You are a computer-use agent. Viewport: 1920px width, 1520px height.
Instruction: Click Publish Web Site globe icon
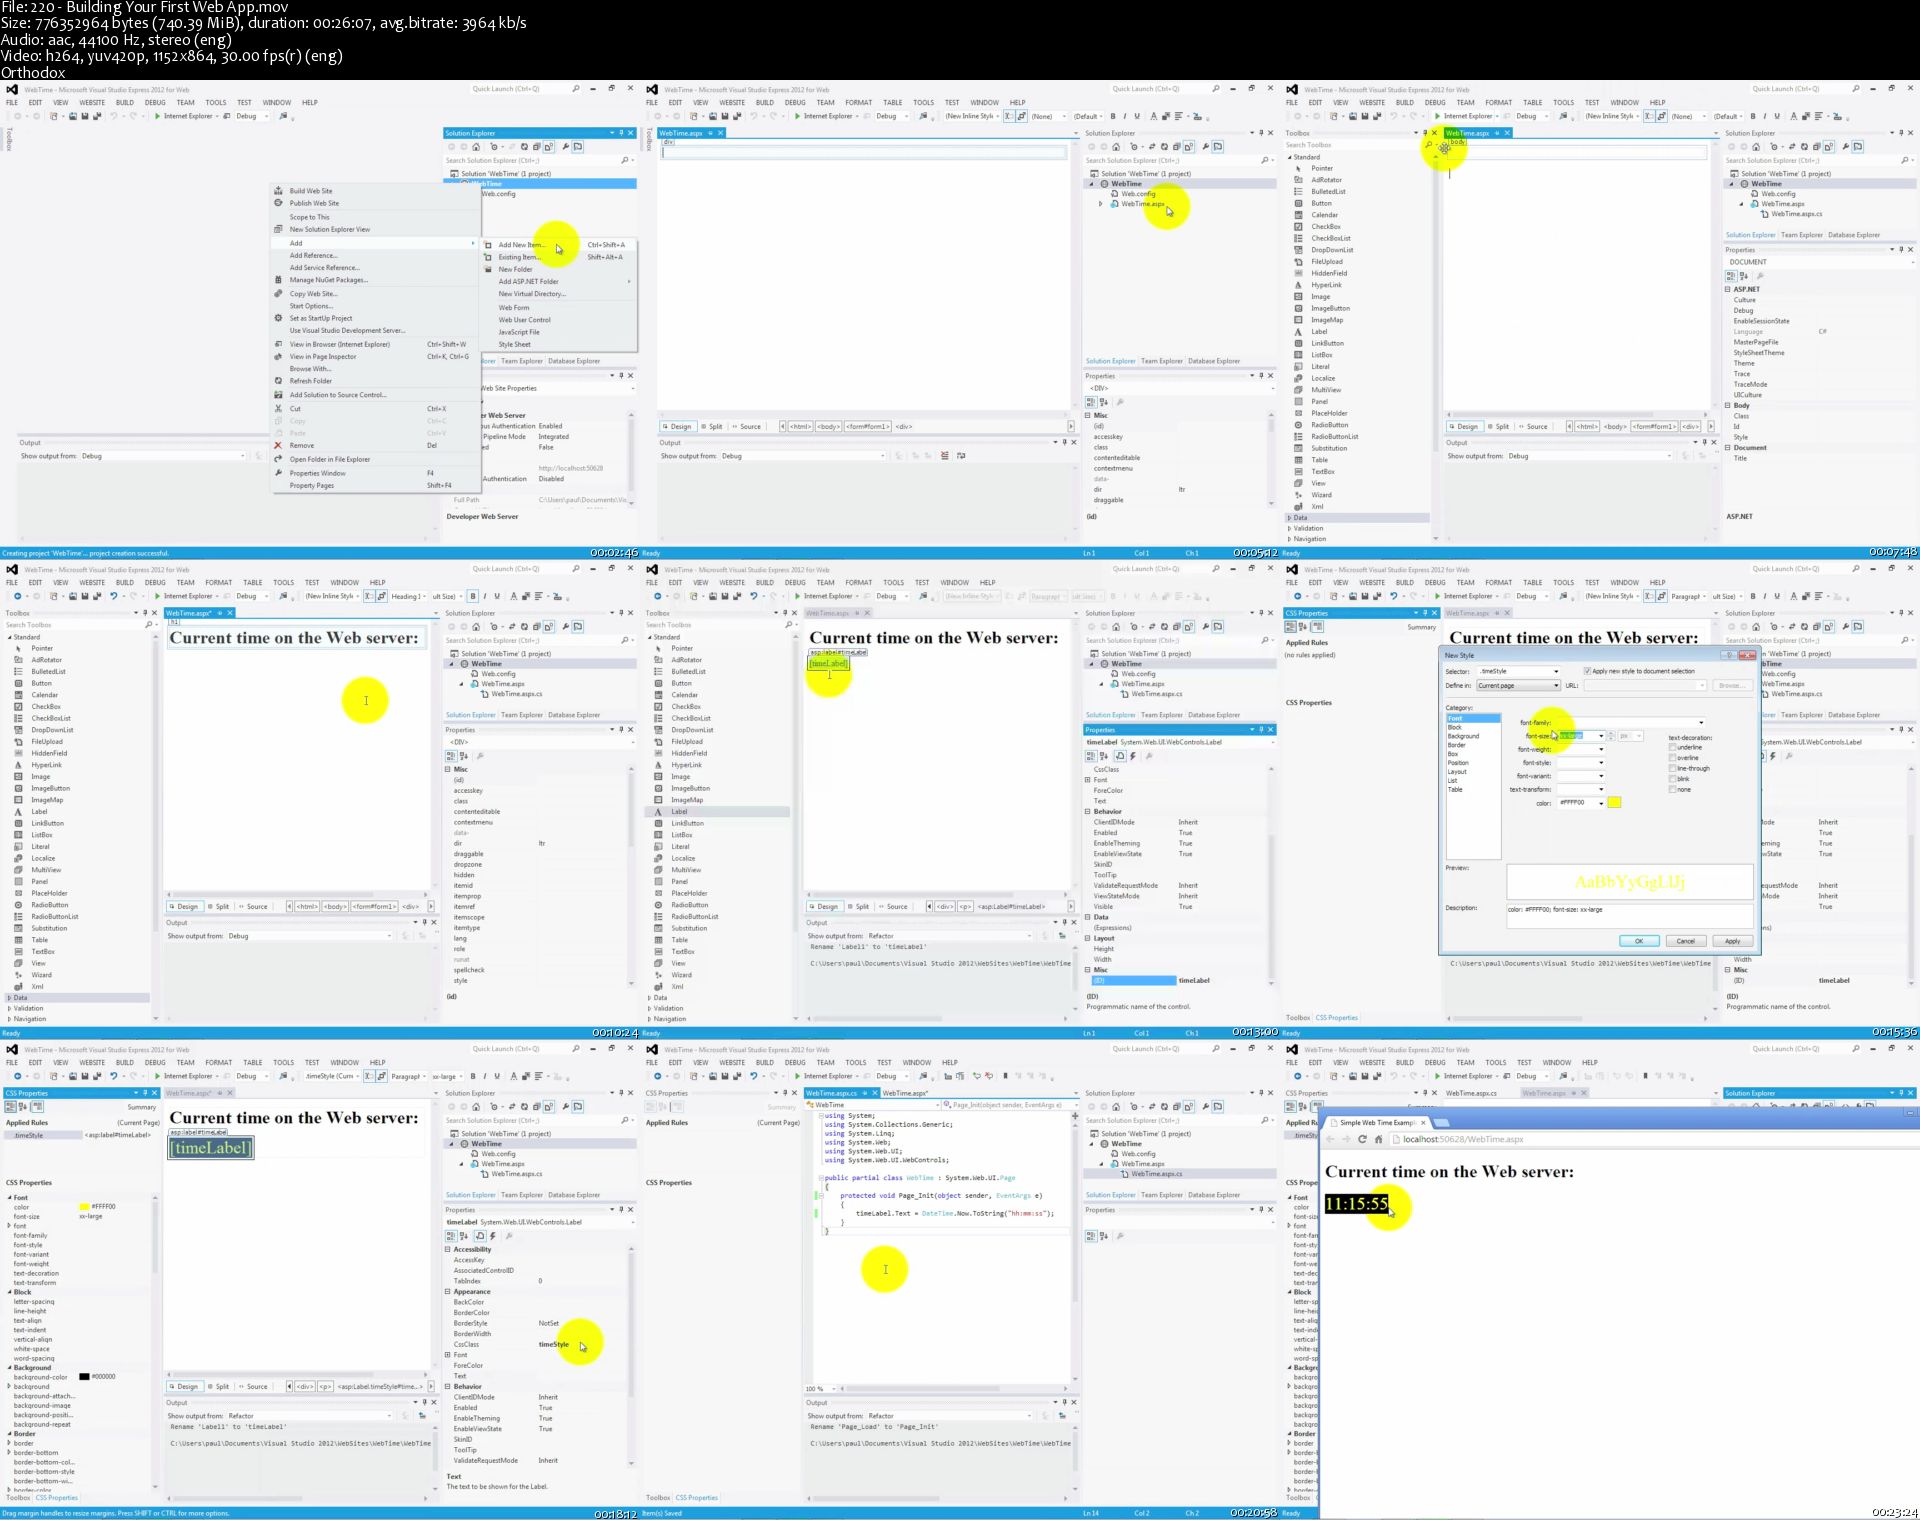(279, 203)
